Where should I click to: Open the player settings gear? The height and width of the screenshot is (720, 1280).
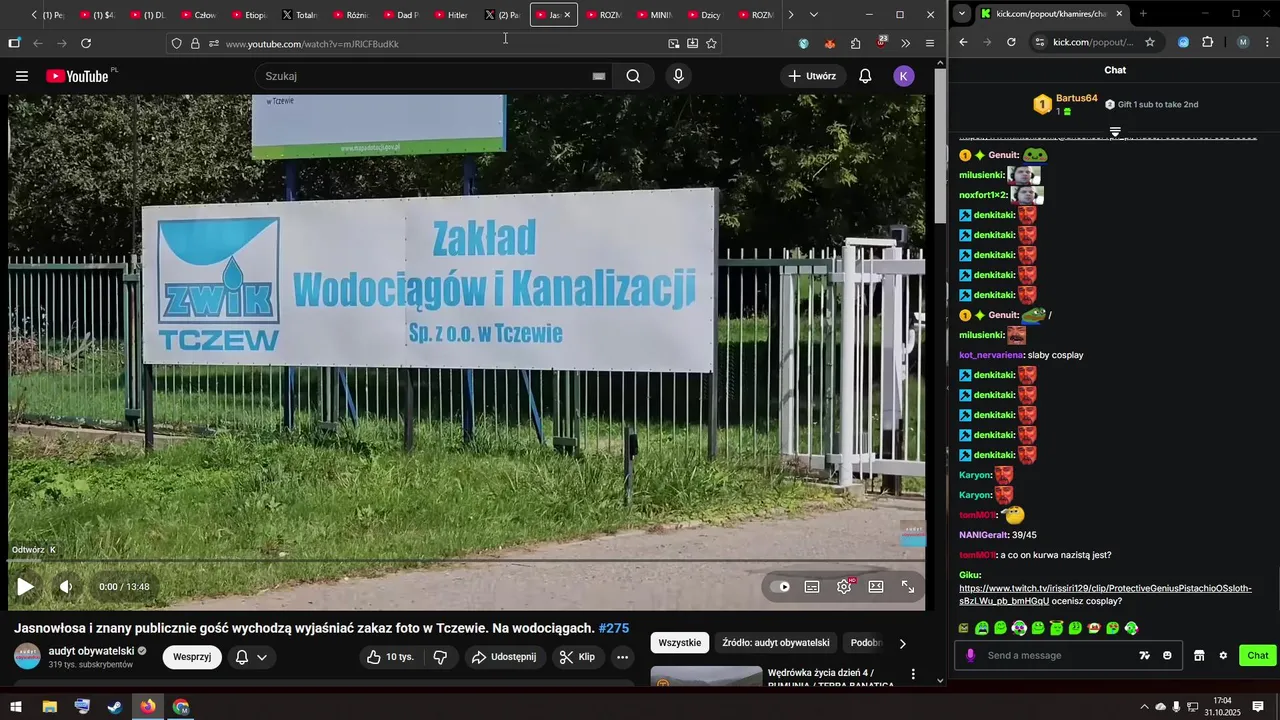844,587
